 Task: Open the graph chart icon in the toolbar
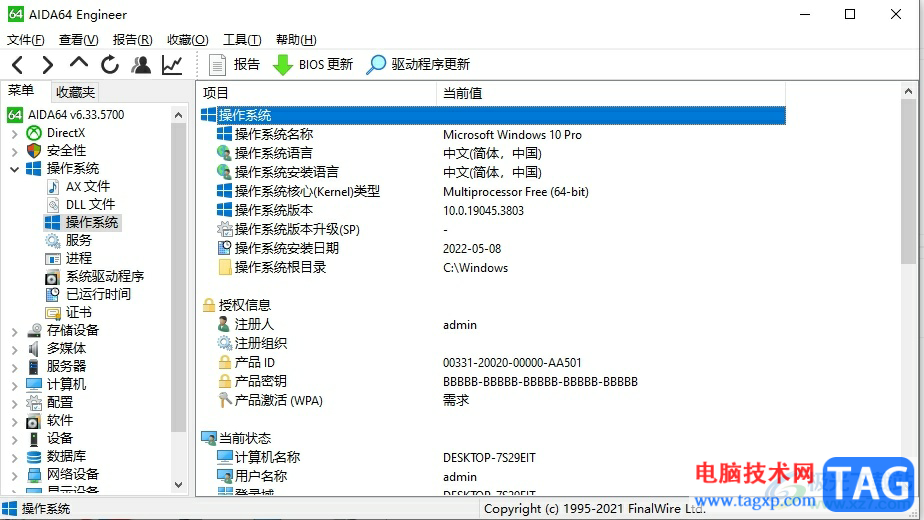coord(172,64)
